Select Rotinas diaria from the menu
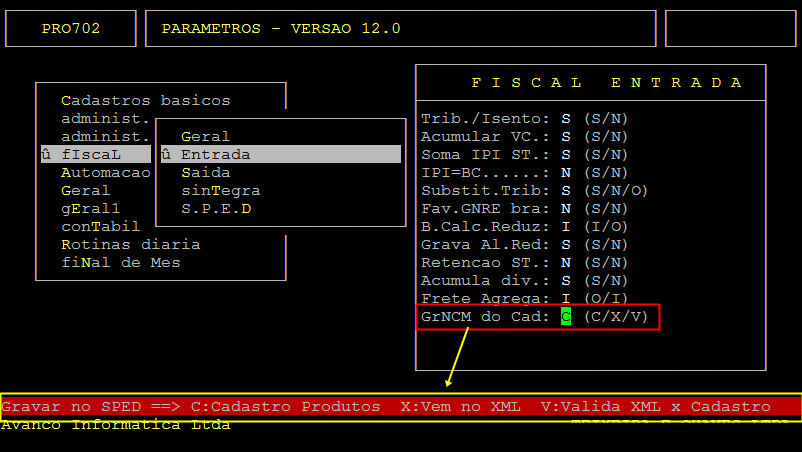 [x=130, y=244]
